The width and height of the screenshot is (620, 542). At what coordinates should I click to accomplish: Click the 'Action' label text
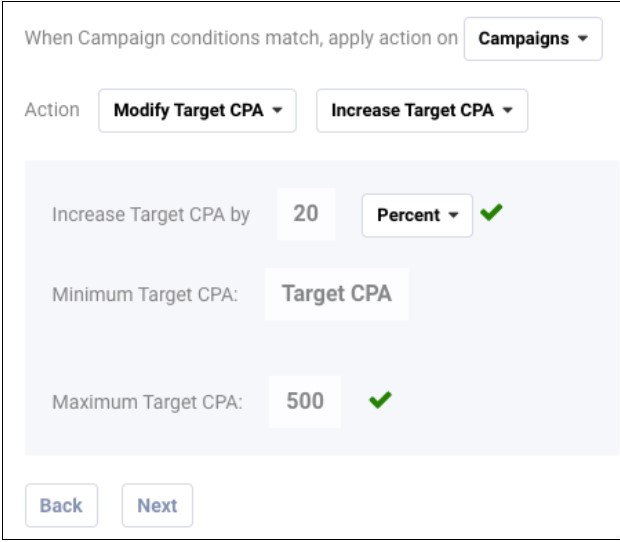pyautogui.click(x=52, y=110)
